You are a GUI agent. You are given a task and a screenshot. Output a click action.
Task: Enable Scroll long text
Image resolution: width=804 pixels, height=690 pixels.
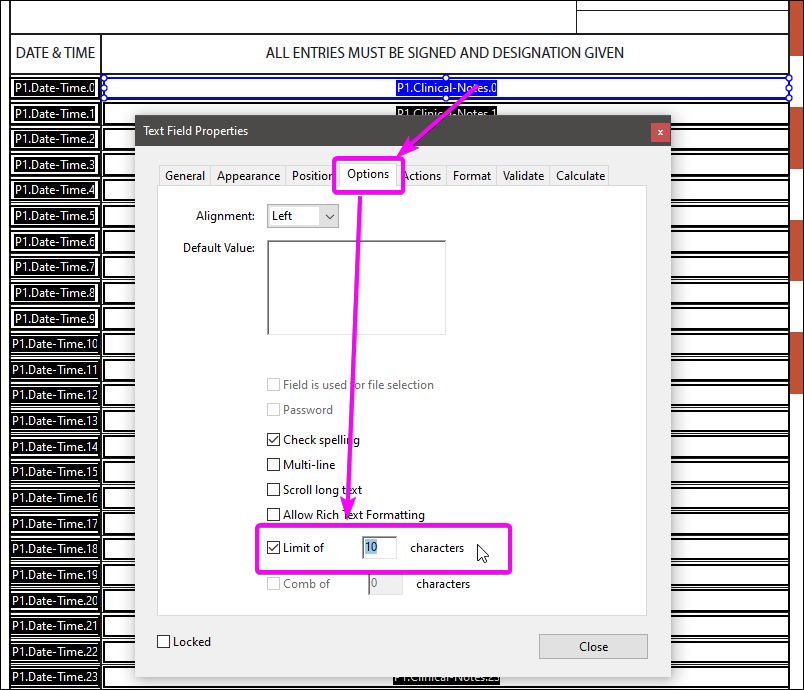pos(274,489)
